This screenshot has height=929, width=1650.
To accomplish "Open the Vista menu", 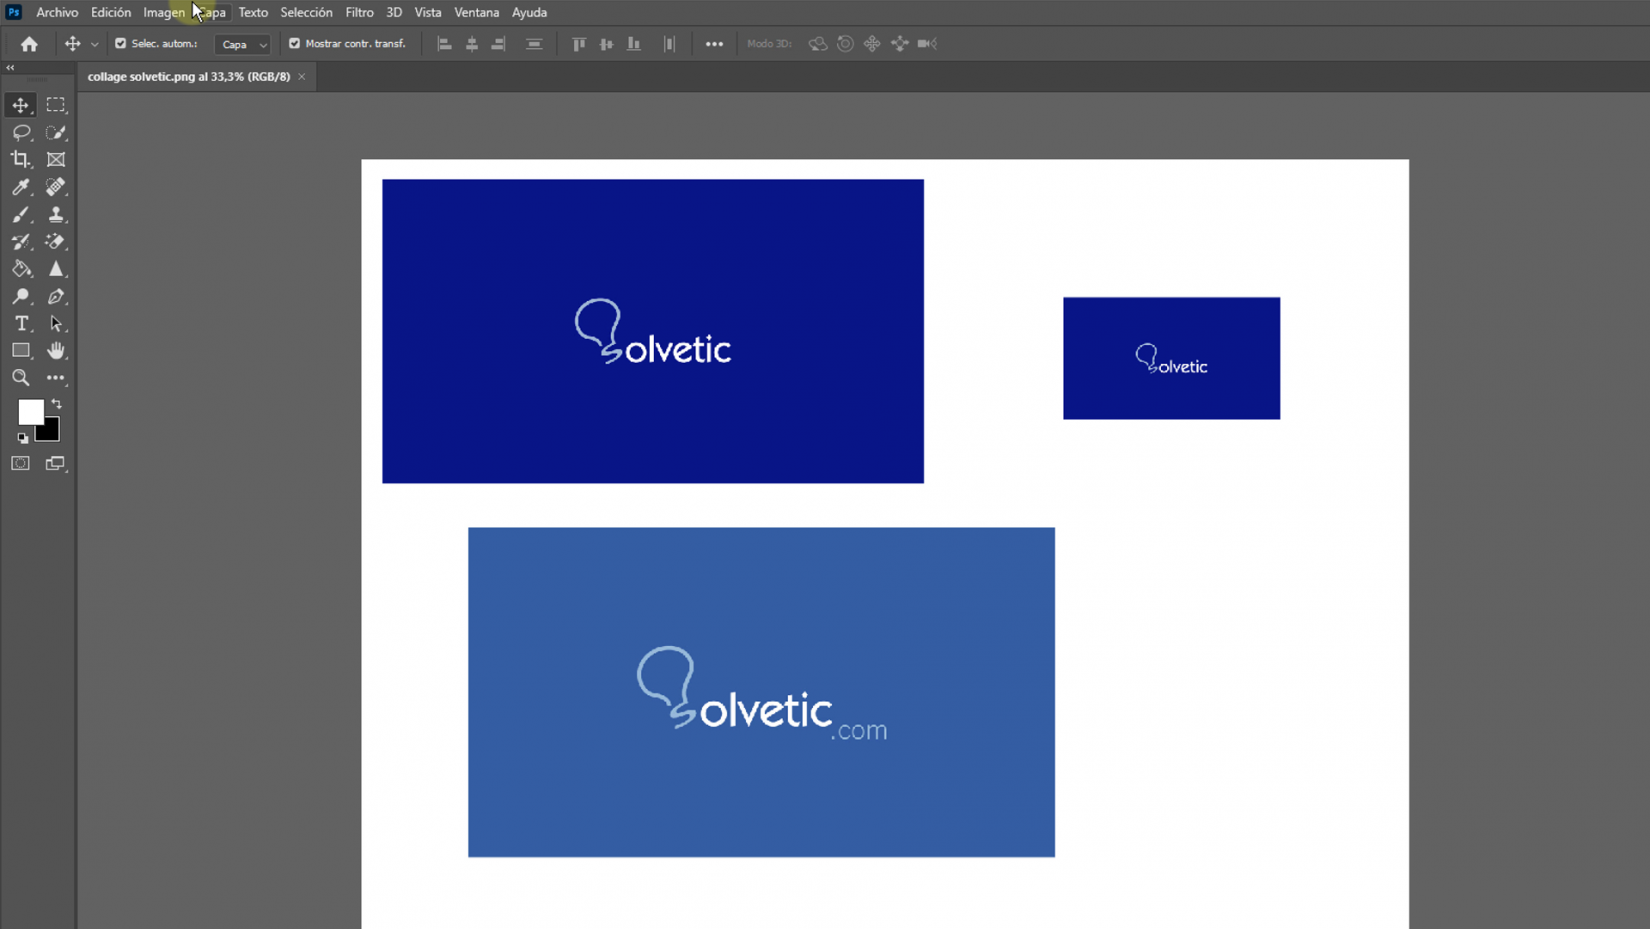I will tap(428, 13).
